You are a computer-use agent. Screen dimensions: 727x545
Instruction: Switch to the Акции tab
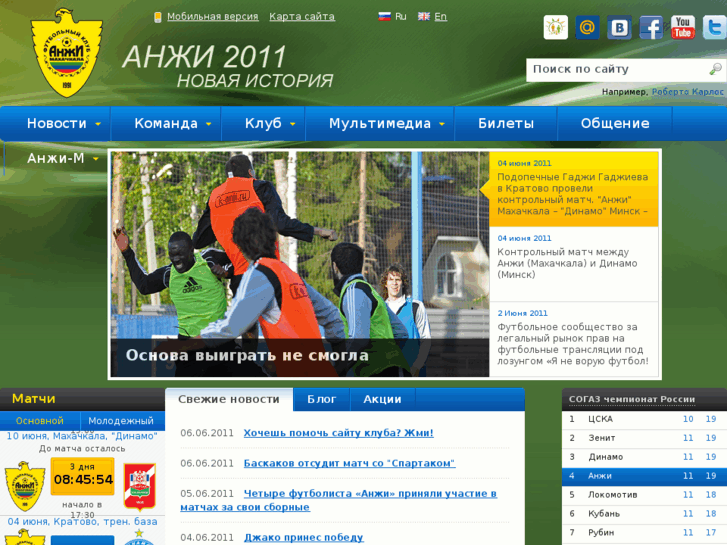(383, 399)
